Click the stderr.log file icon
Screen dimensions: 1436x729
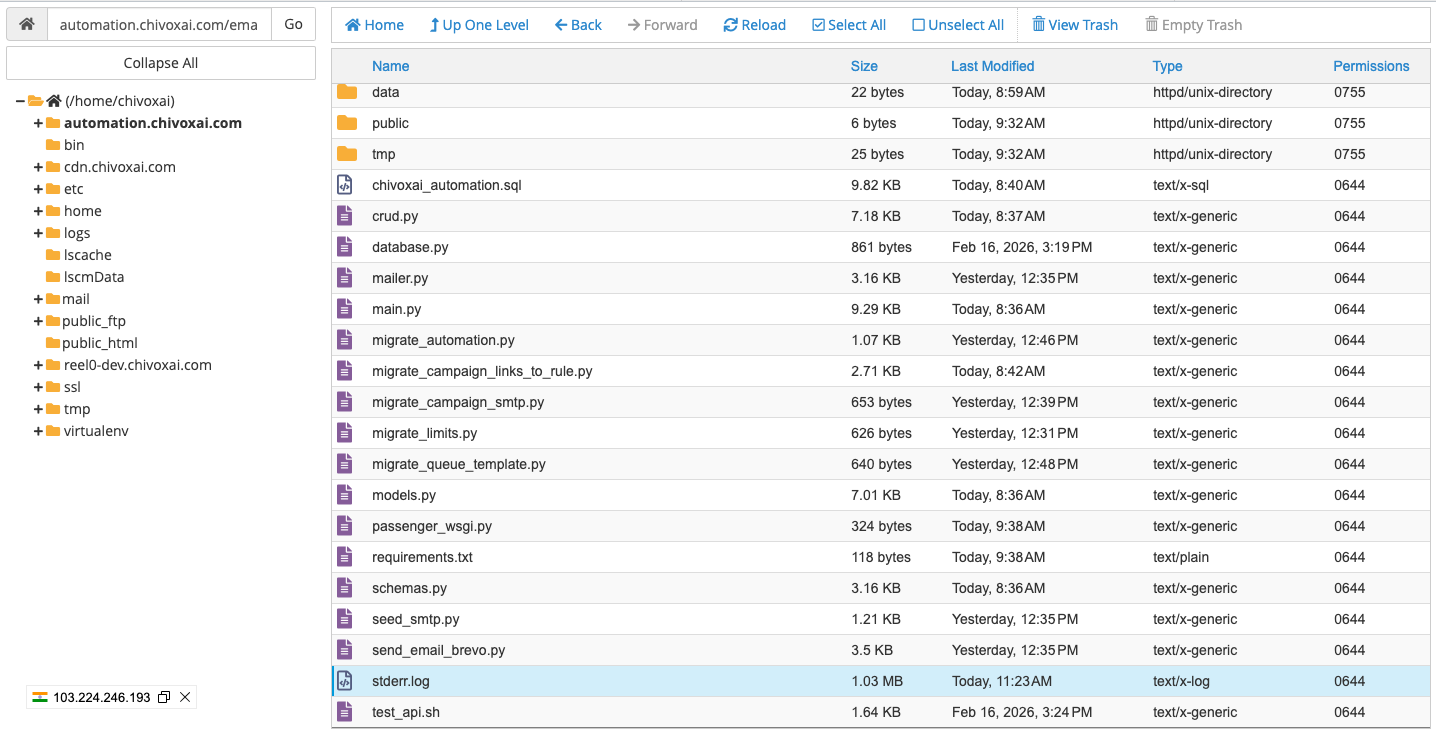coord(345,681)
